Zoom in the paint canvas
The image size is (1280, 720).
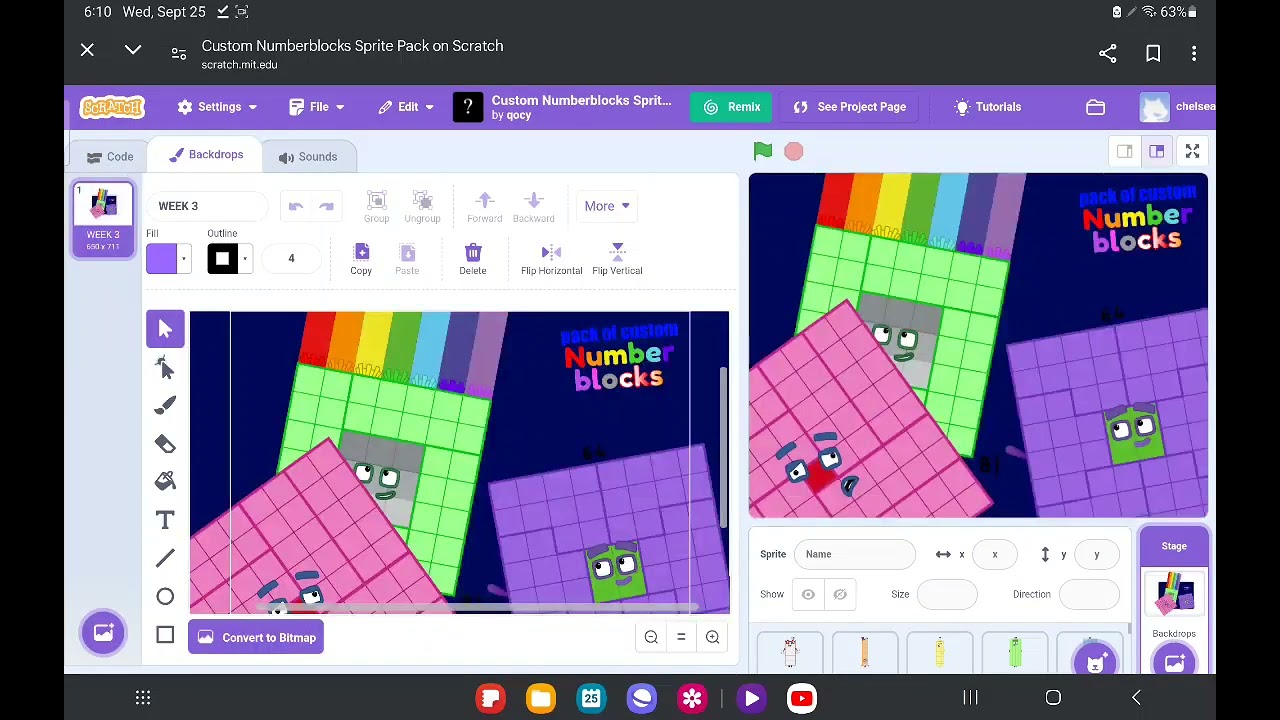click(x=712, y=637)
